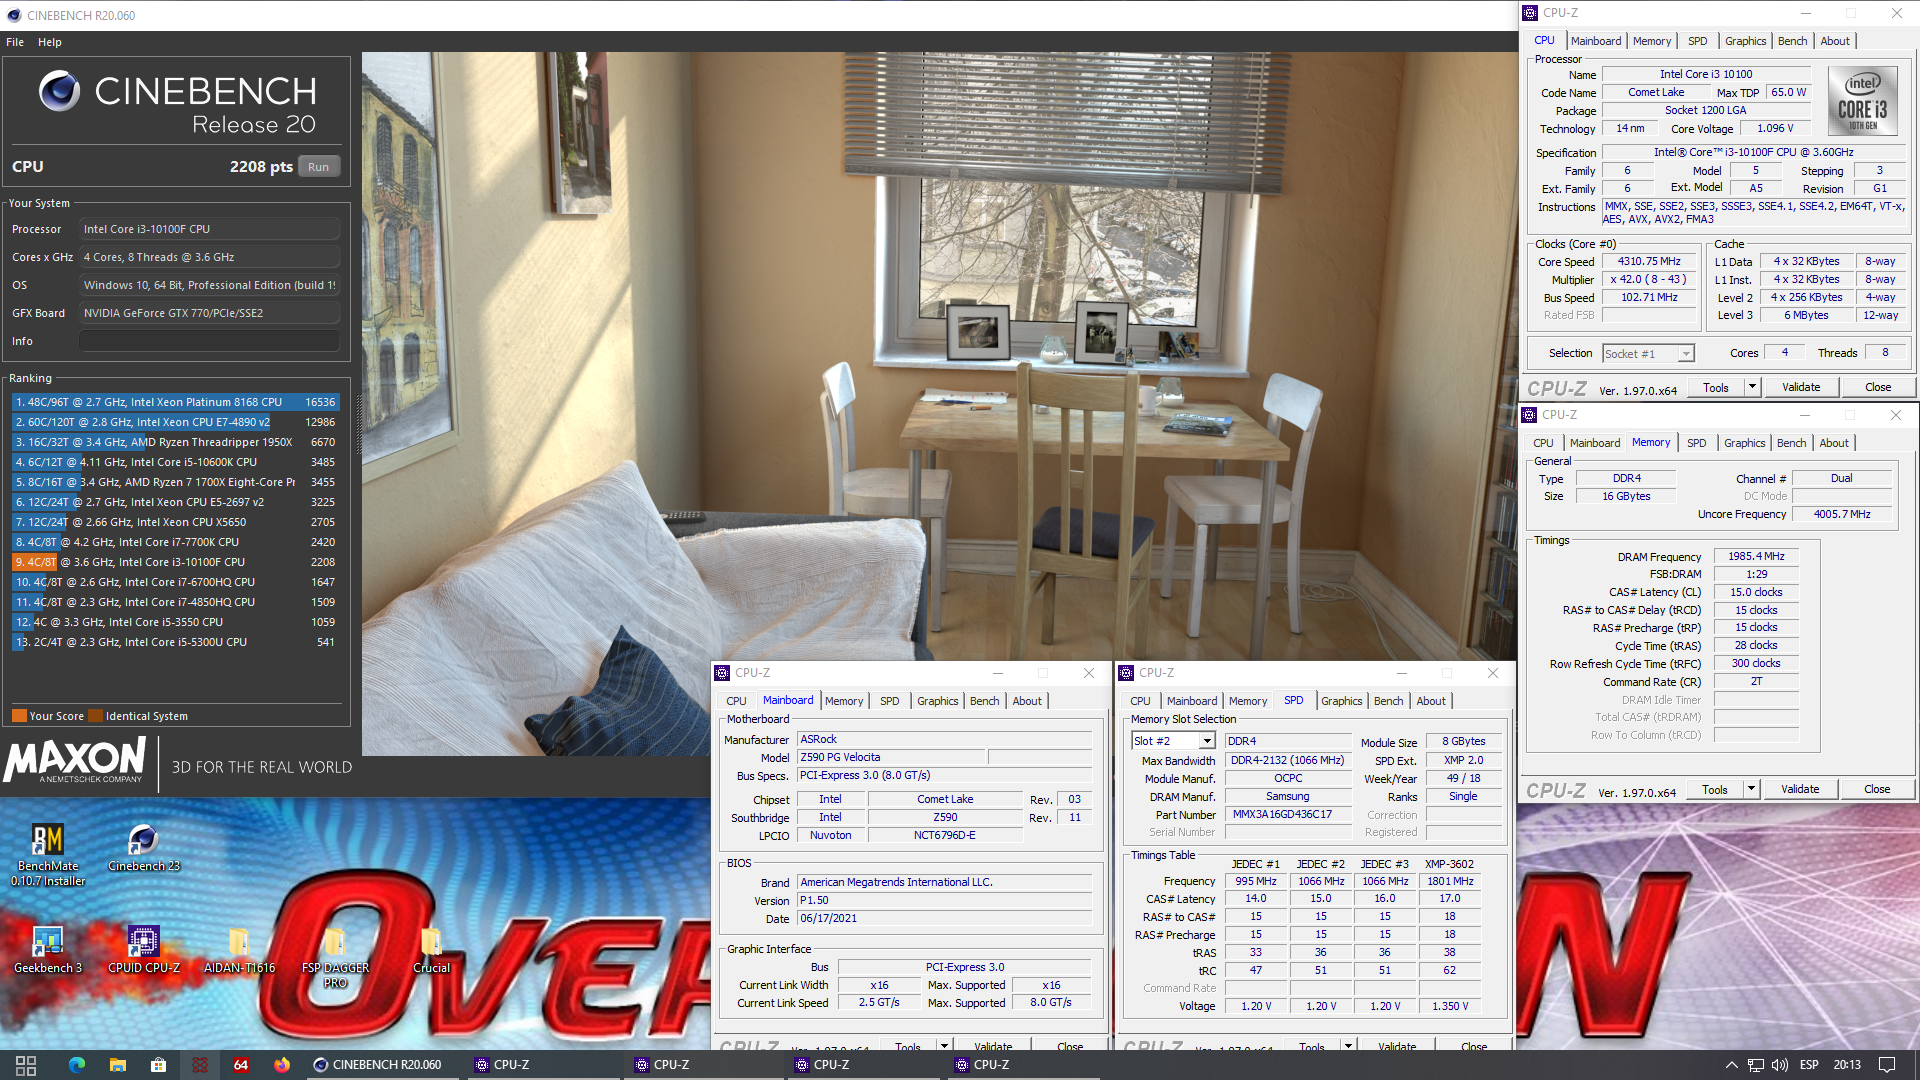Image resolution: width=1920 pixels, height=1080 pixels.
Task: Click the Core Speed value 4310.75 MHz
Action: [1649, 262]
